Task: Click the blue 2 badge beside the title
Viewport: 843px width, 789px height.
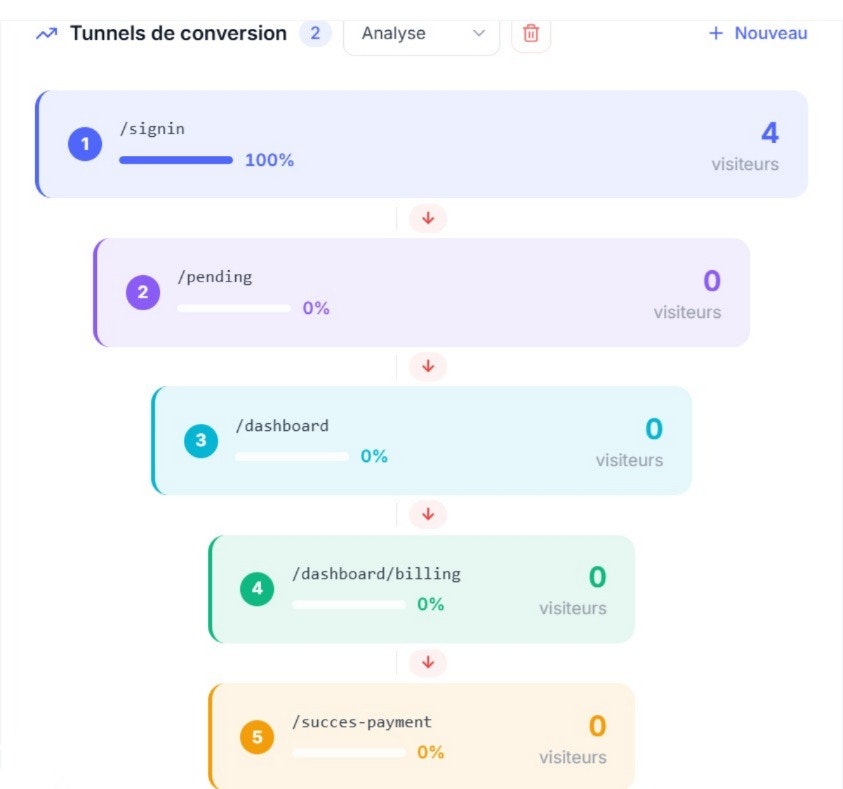Action: (x=317, y=33)
